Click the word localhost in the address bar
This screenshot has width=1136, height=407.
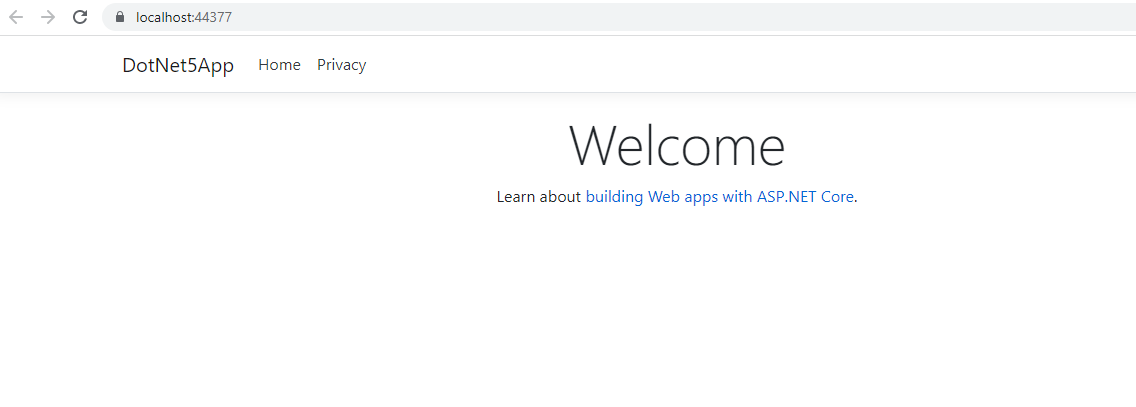click(164, 17)
